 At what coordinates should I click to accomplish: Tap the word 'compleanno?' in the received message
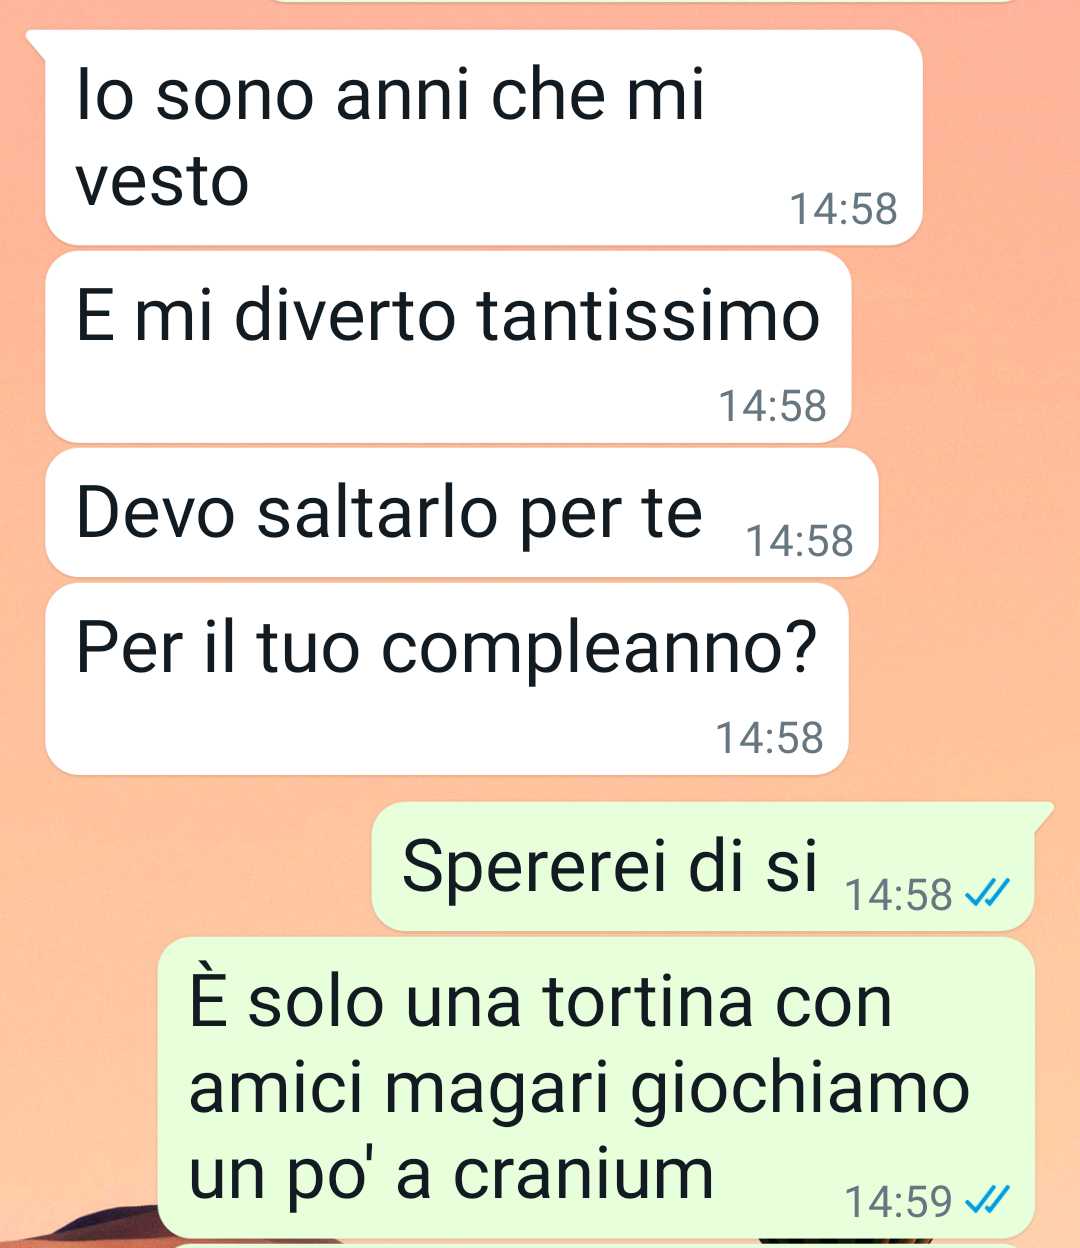600,649
